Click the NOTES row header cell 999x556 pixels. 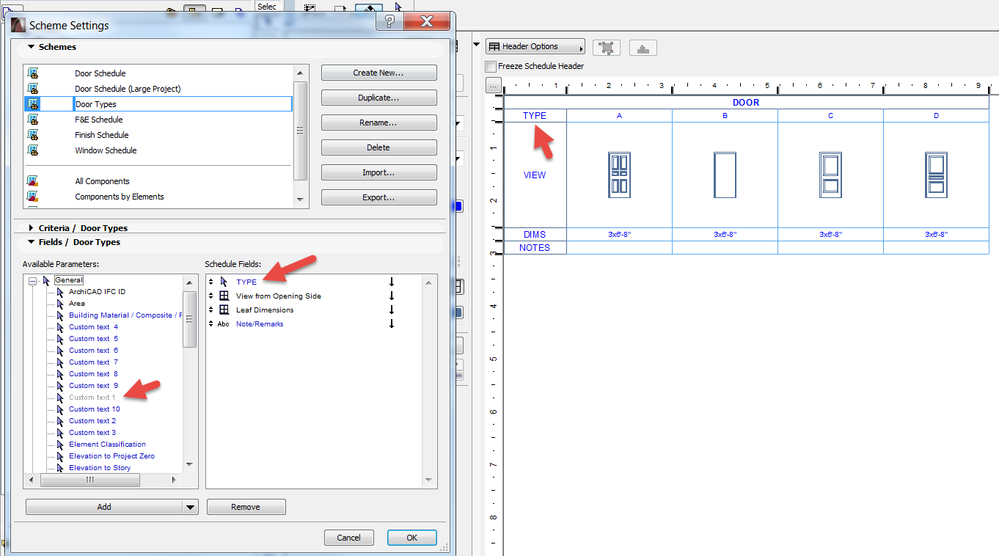[x=535, y=248]
